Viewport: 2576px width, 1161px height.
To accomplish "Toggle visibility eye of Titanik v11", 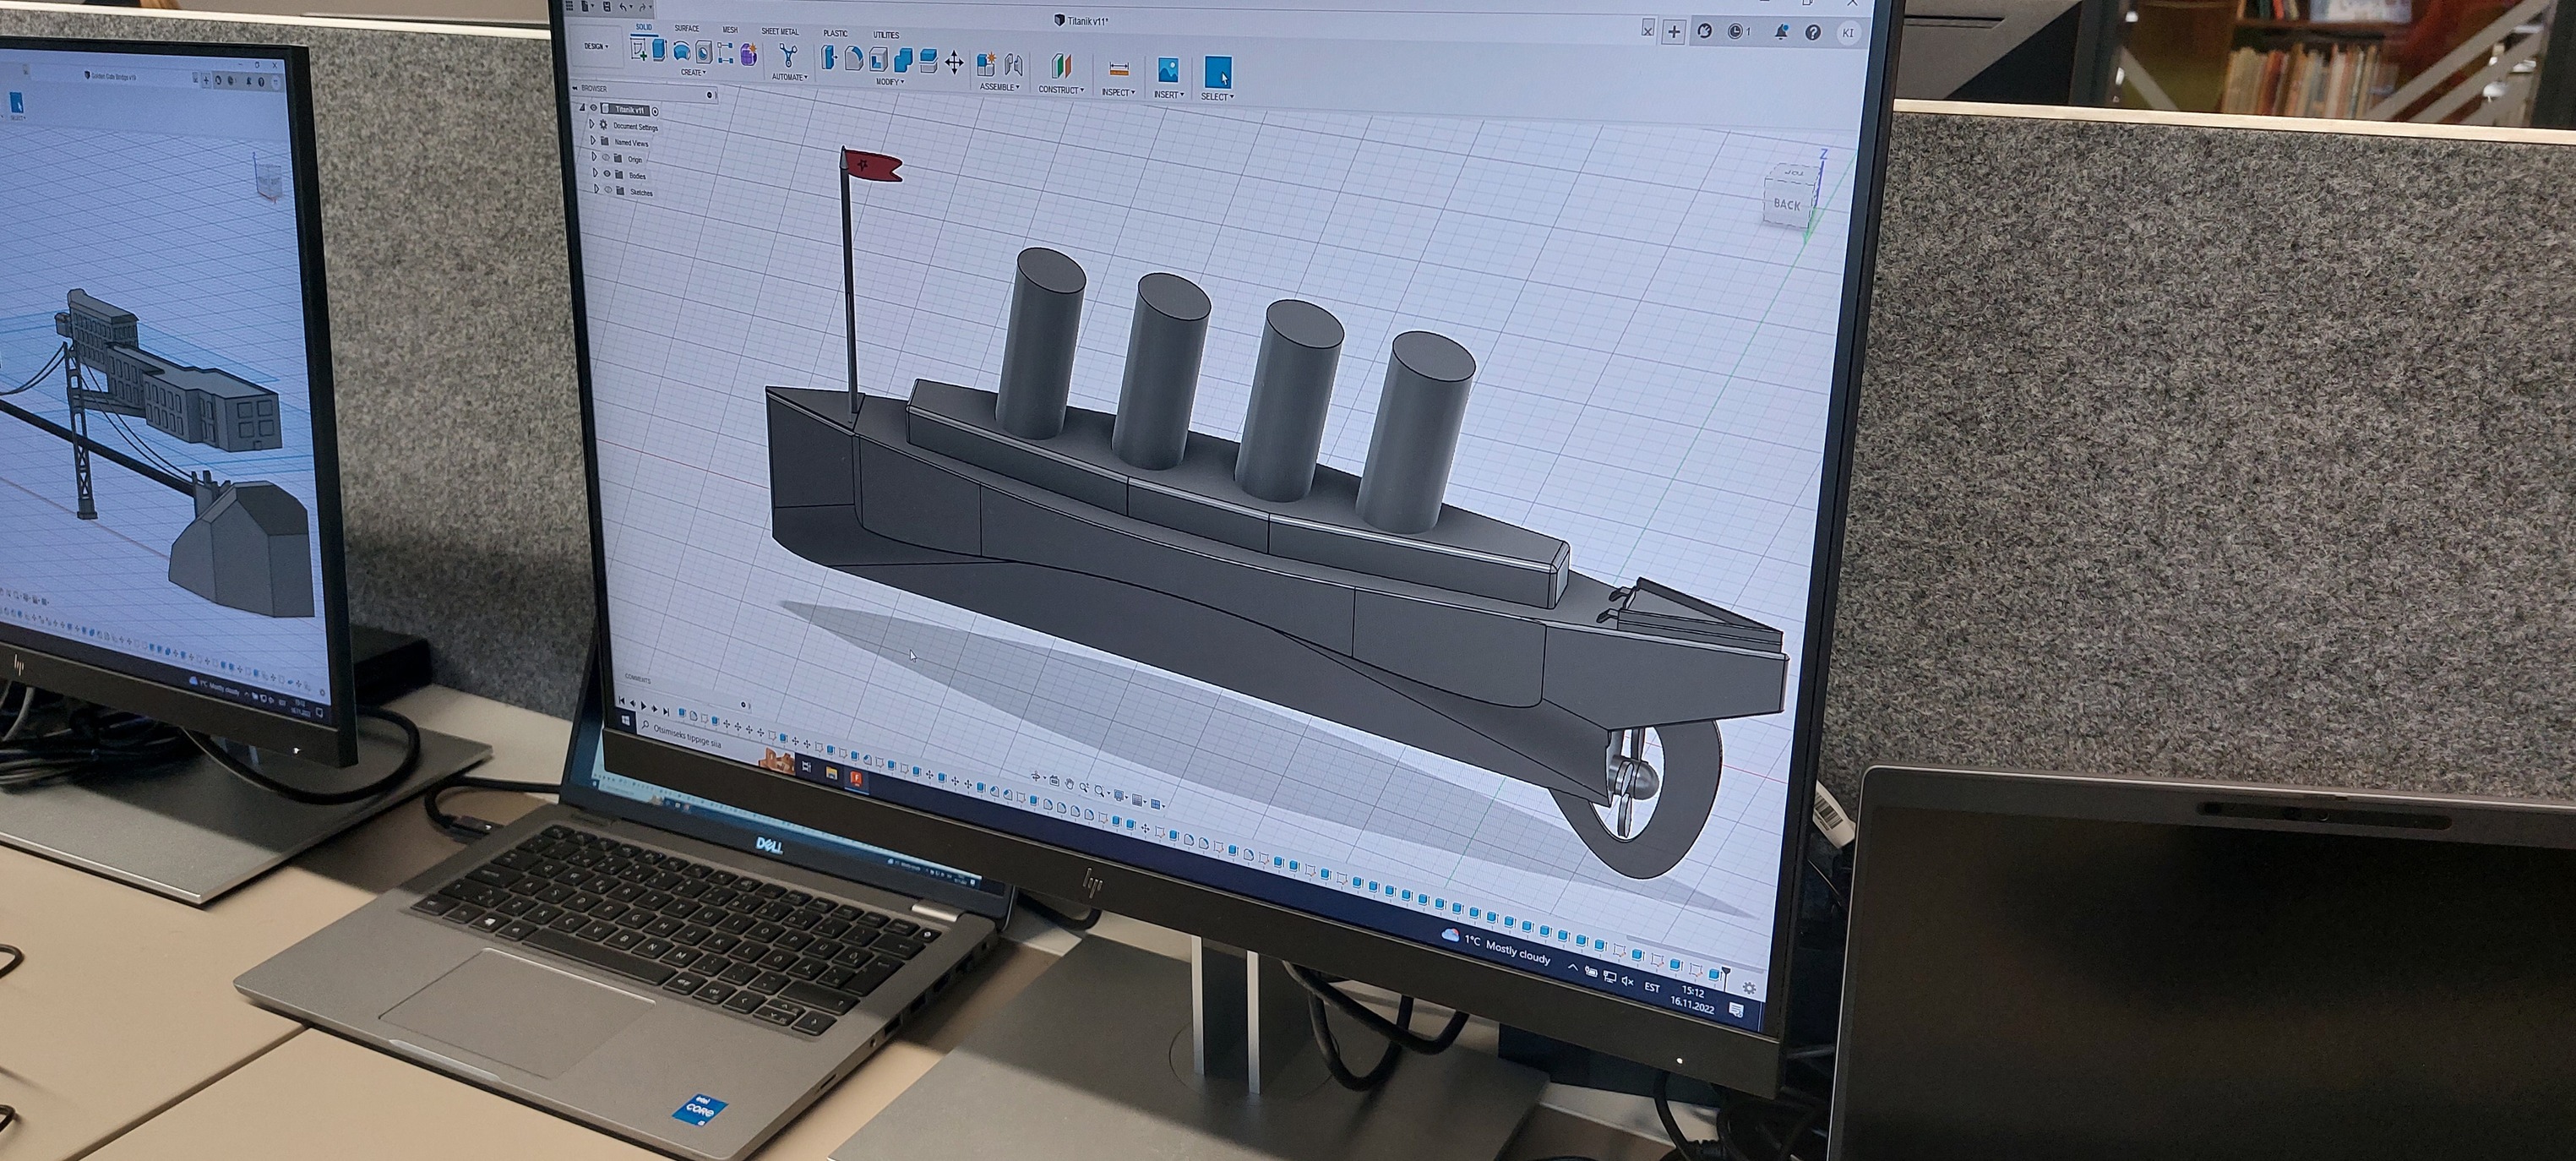I will point(594,108).
